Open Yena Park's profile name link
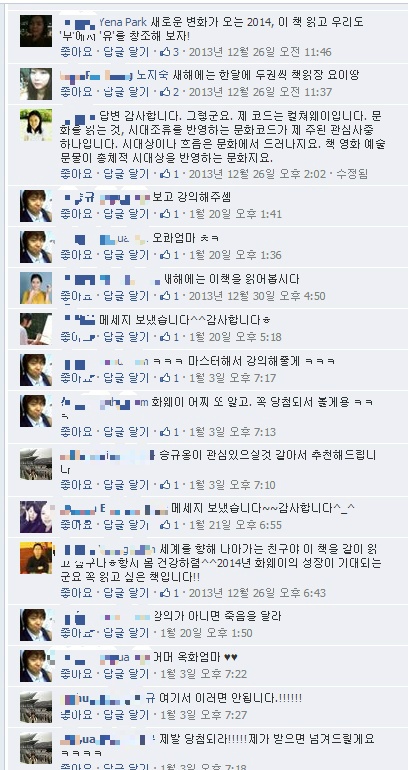Image resolution: width=408 pixels, height=770 pixels. pos(122,22)
